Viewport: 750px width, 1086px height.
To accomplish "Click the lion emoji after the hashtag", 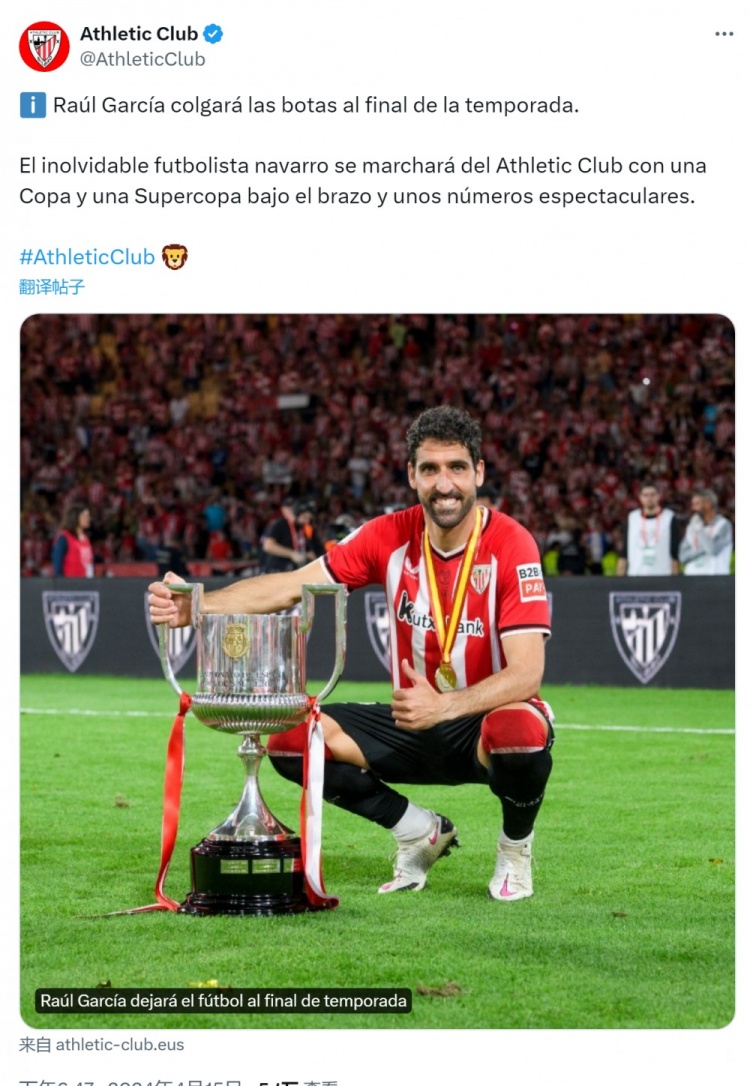I will click(175, 257).
